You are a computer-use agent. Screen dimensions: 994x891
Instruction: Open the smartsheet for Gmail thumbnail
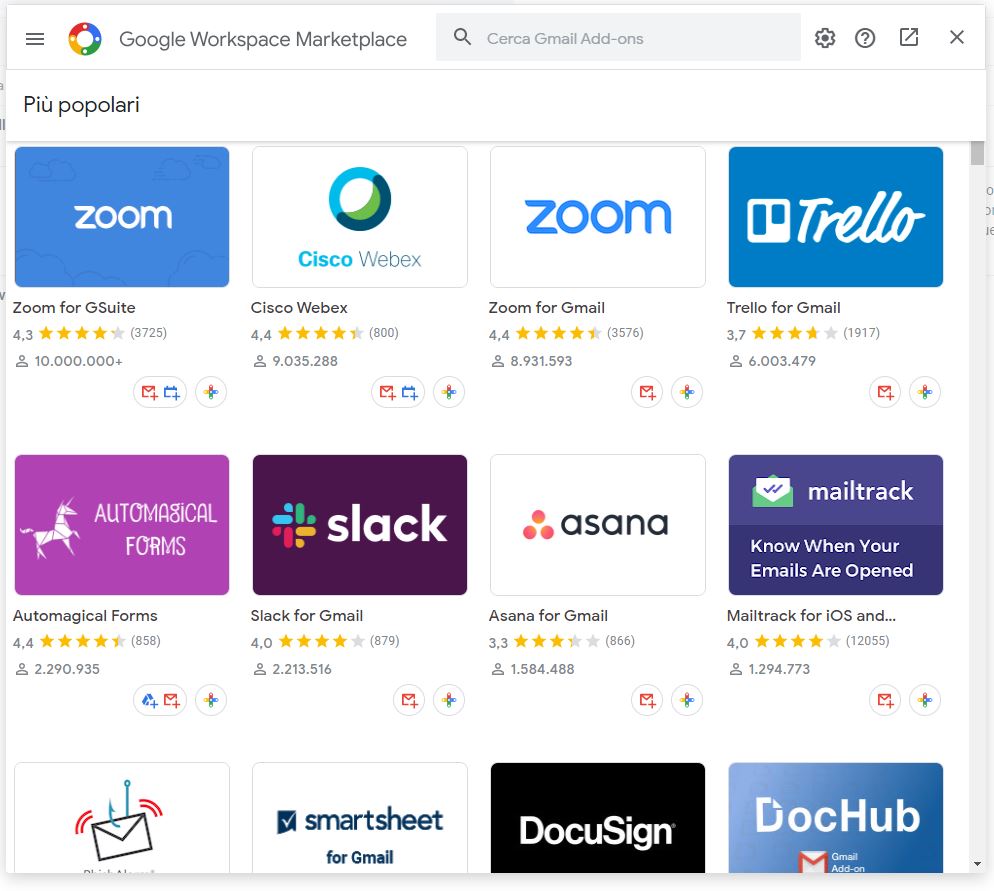click(x=359, y=818)
